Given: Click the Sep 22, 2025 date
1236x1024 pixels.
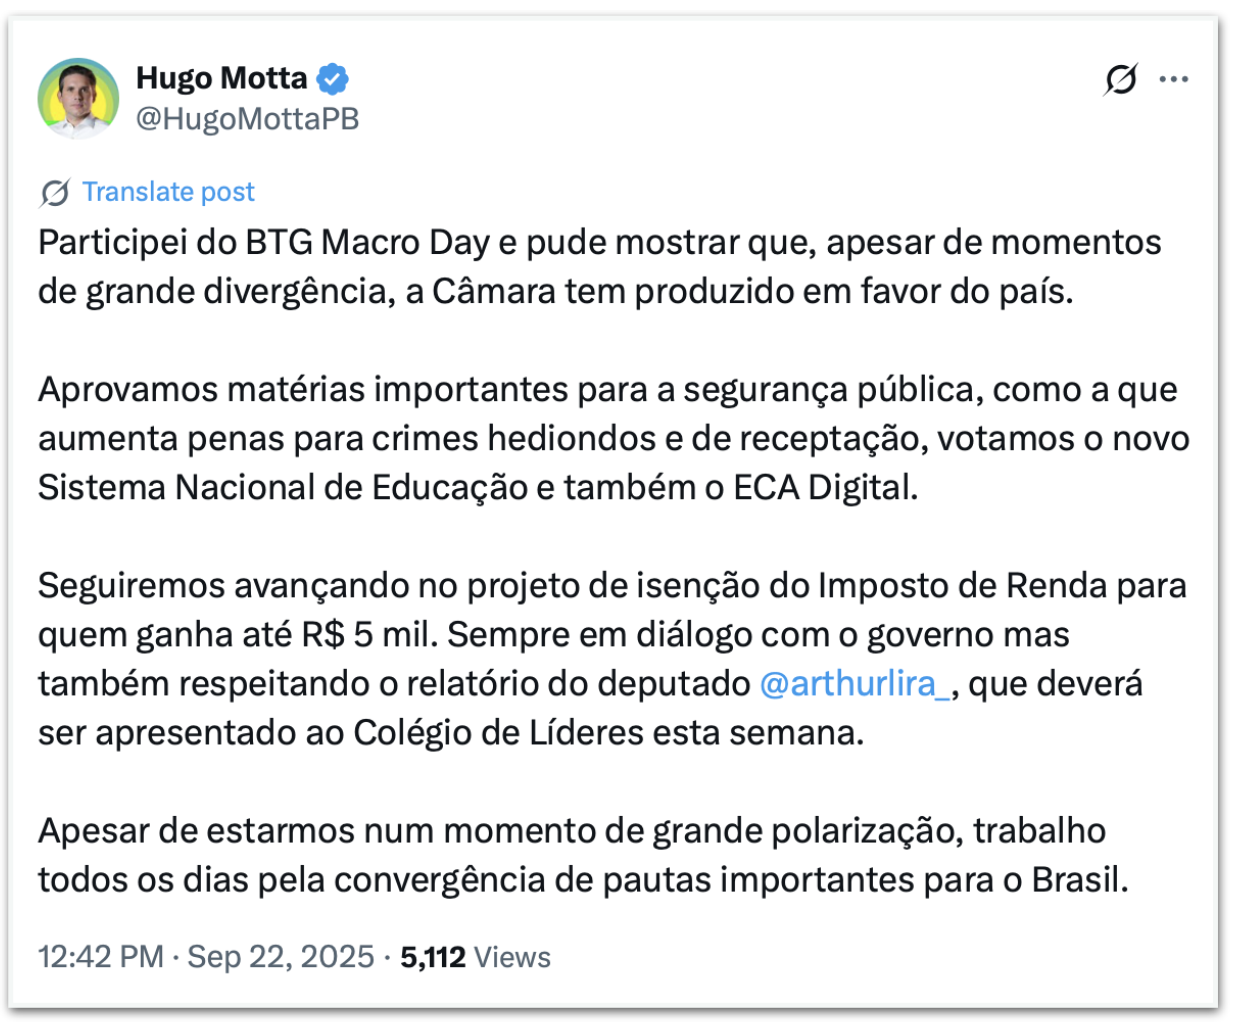Looking at the screenshot, I should click(281, 957).
